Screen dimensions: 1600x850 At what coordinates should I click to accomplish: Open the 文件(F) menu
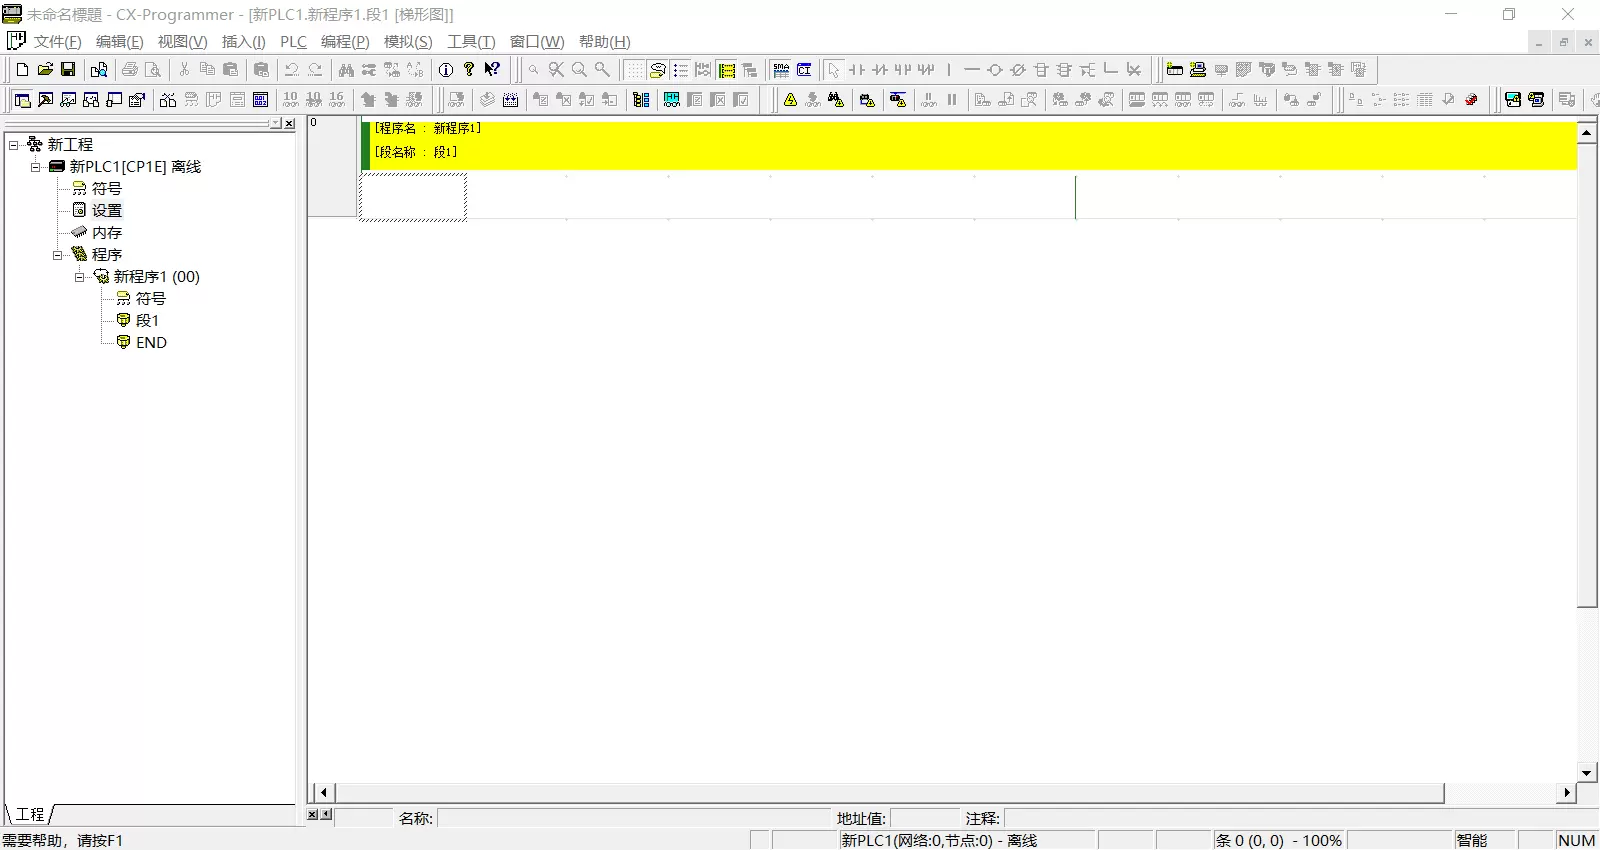coord(58,41)
